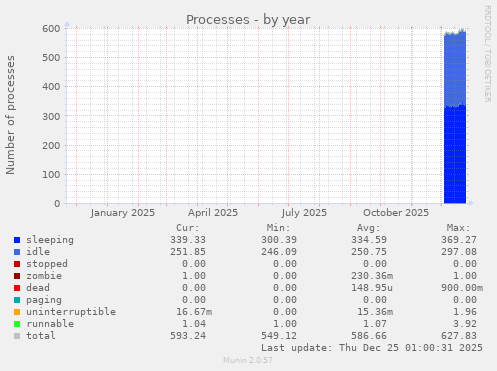The height and width of the screenshot is (371, 497).
Task: Click the runnable legend color swatch
Action: tap(17, 324)
